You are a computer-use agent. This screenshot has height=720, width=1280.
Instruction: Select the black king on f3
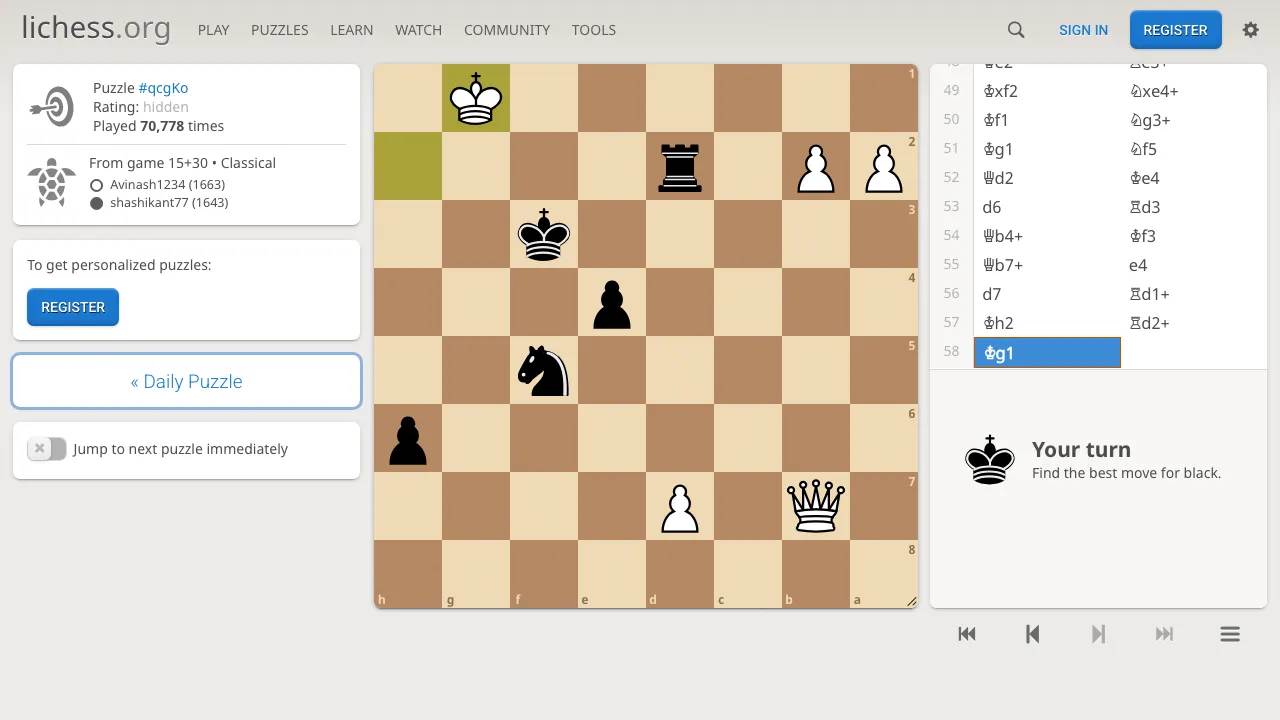[544, 234]
